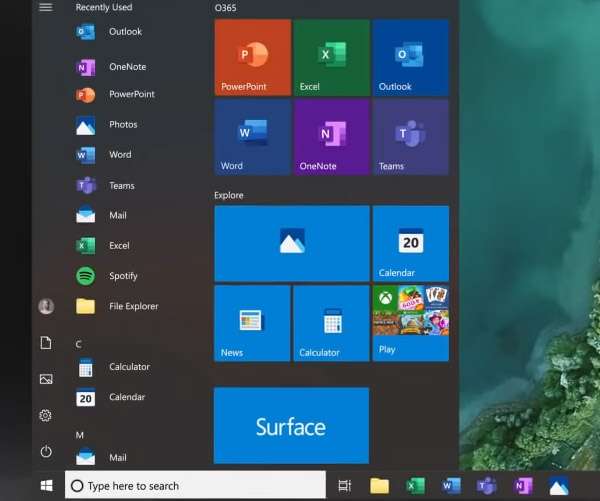
Task: Click the letter C app list header
Action: tap(79, 345)
